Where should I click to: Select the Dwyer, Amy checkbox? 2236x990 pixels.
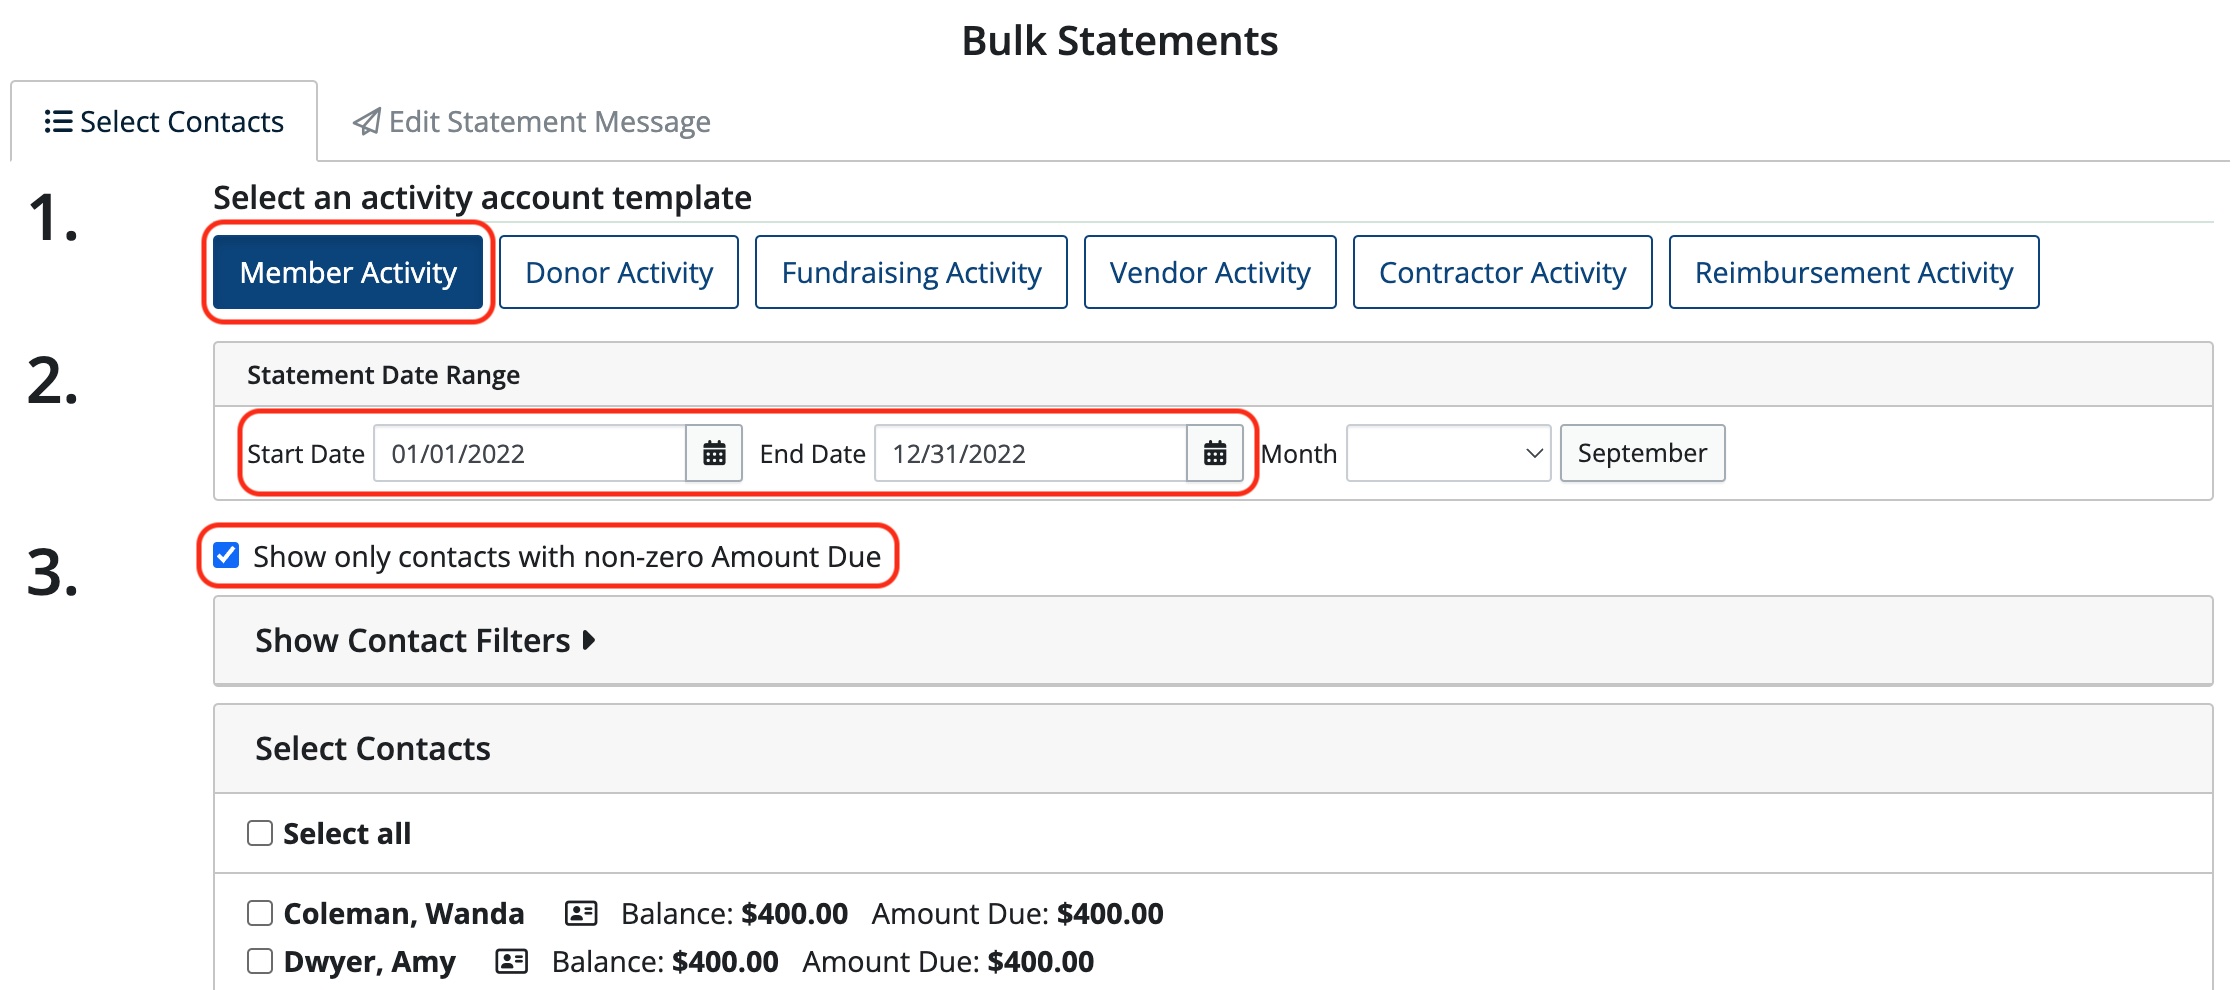(x=260, y=961)
